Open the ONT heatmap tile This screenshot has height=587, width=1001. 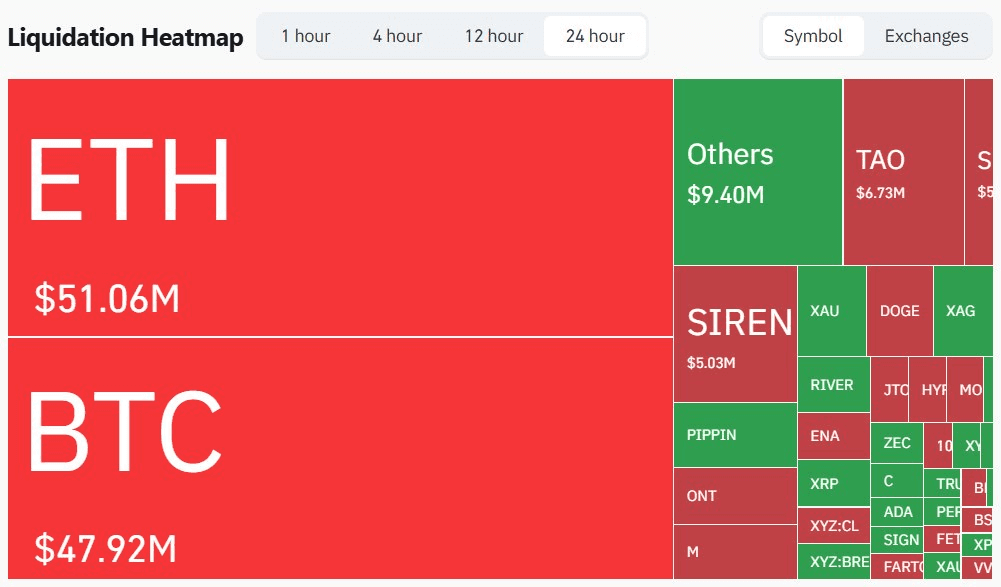[735, 496]
